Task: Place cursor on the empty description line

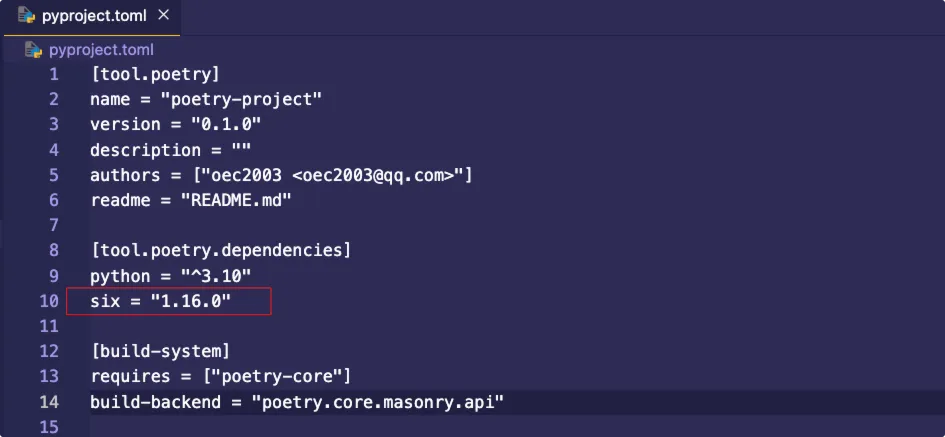Action: click(170, 150)
